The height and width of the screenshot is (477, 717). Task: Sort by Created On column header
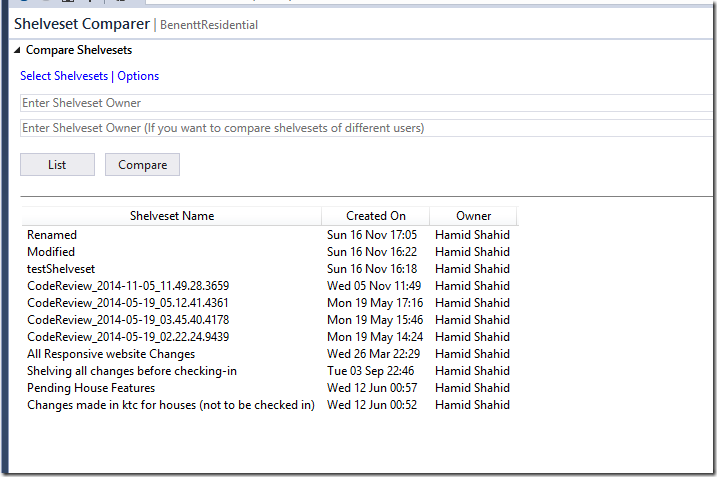point(375,215)
